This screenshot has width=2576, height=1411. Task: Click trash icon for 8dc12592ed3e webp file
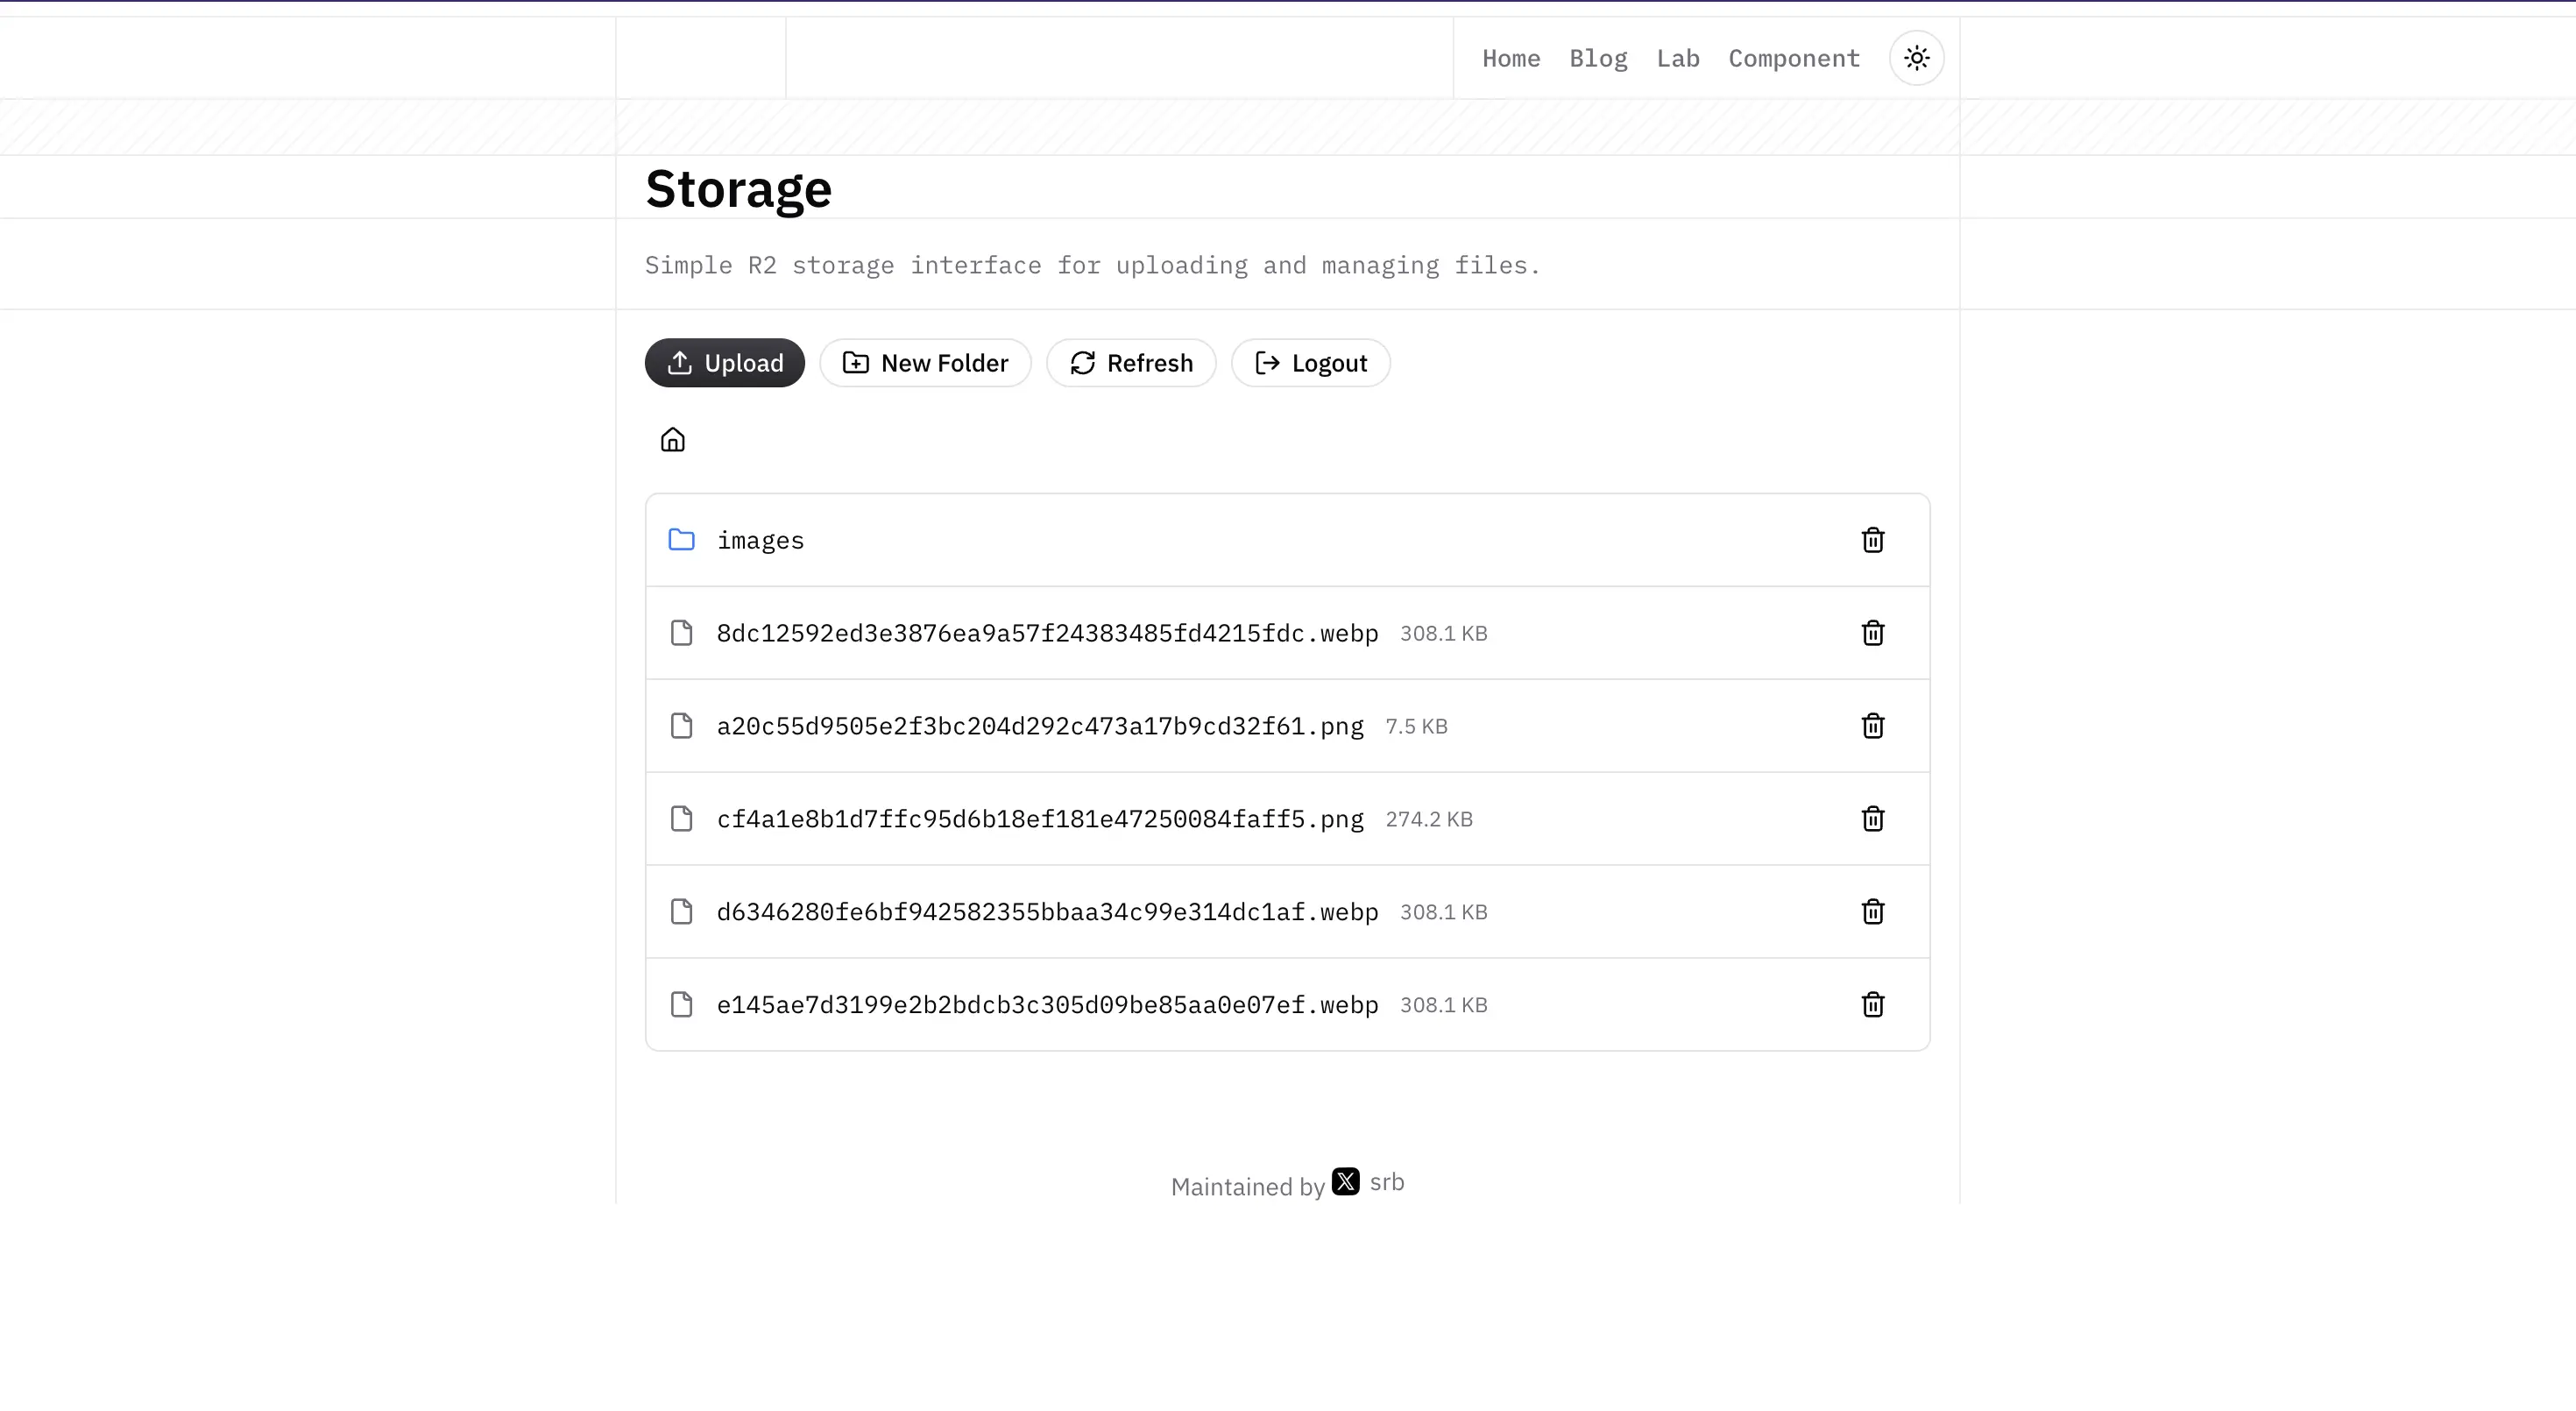pyautogui.click(x=1872, y=632)
